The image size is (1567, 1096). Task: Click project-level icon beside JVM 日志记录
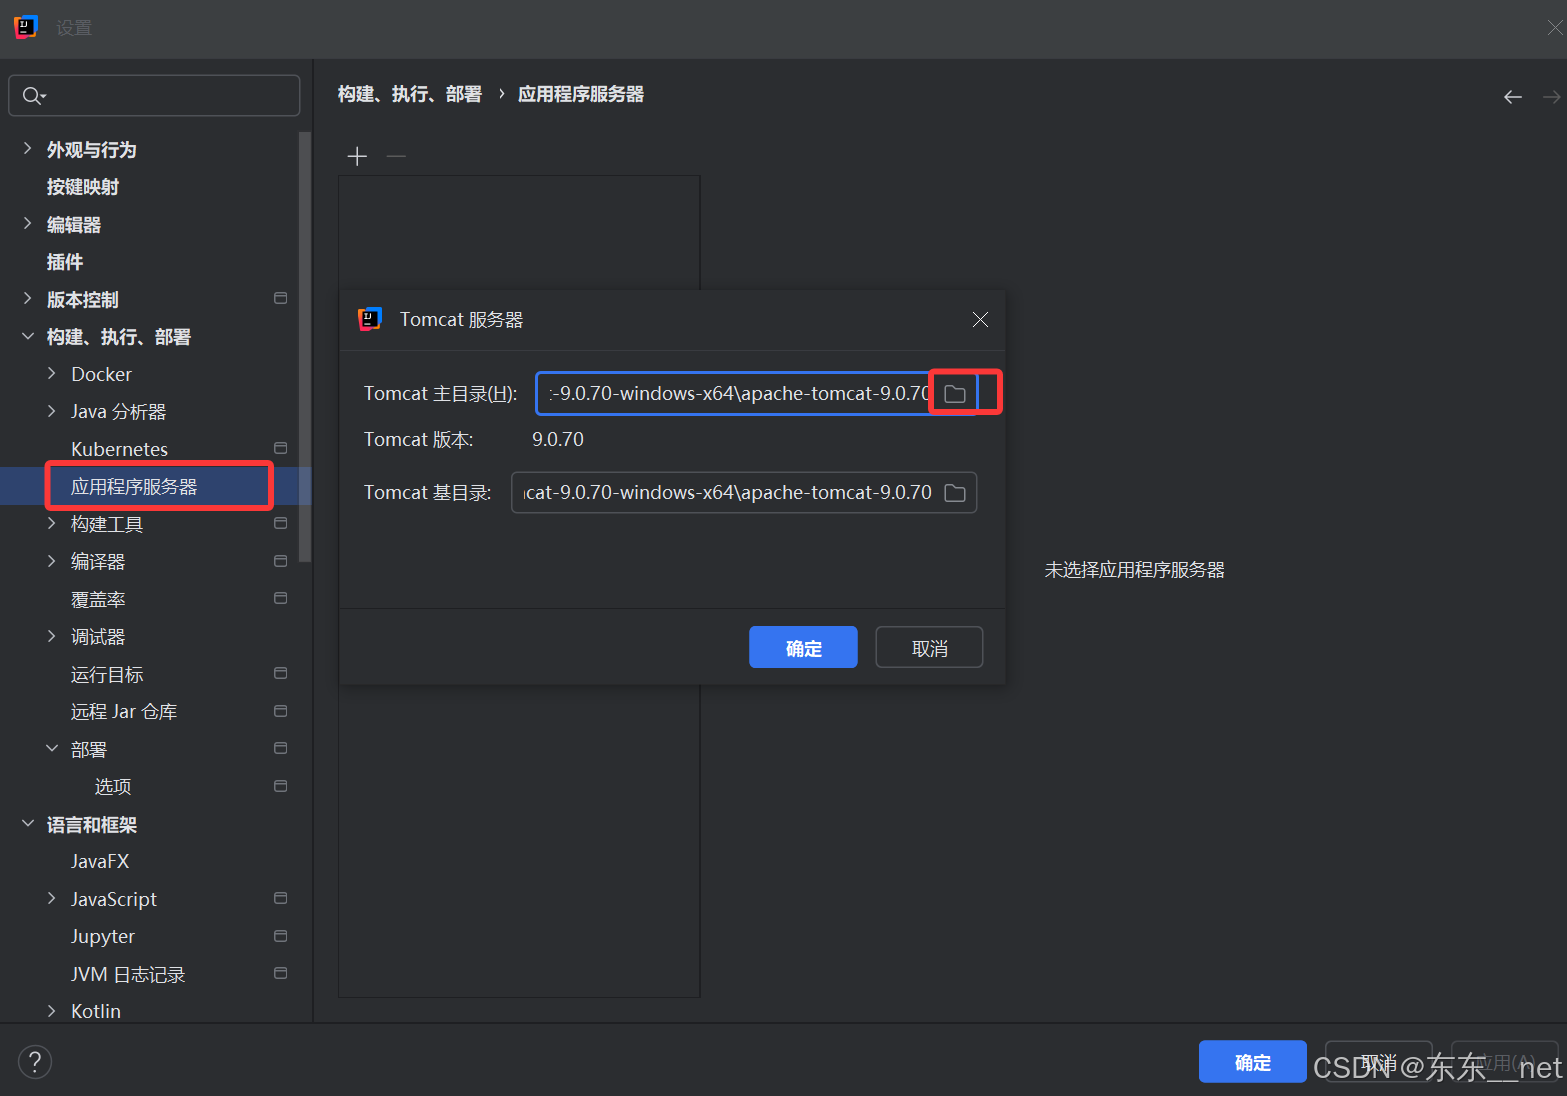tap(281, 973)
